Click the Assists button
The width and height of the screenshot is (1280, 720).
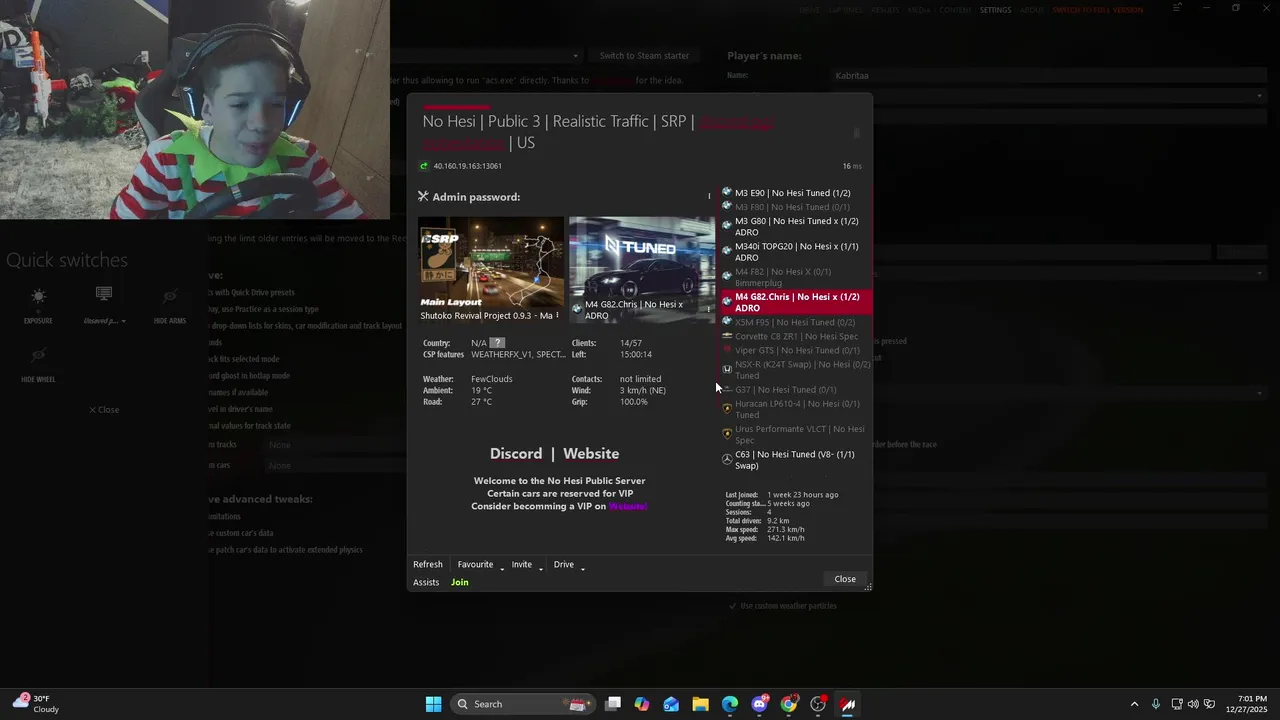click(x=426, y=582)
